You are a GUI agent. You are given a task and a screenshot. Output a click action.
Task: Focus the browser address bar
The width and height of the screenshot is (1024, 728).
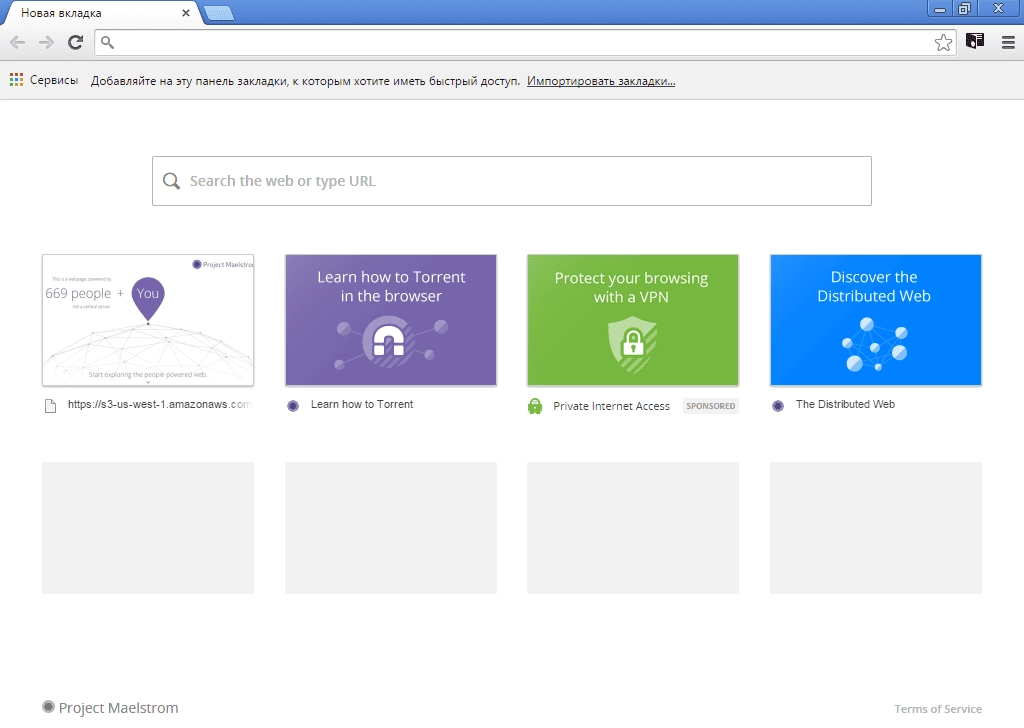[526, 43]
